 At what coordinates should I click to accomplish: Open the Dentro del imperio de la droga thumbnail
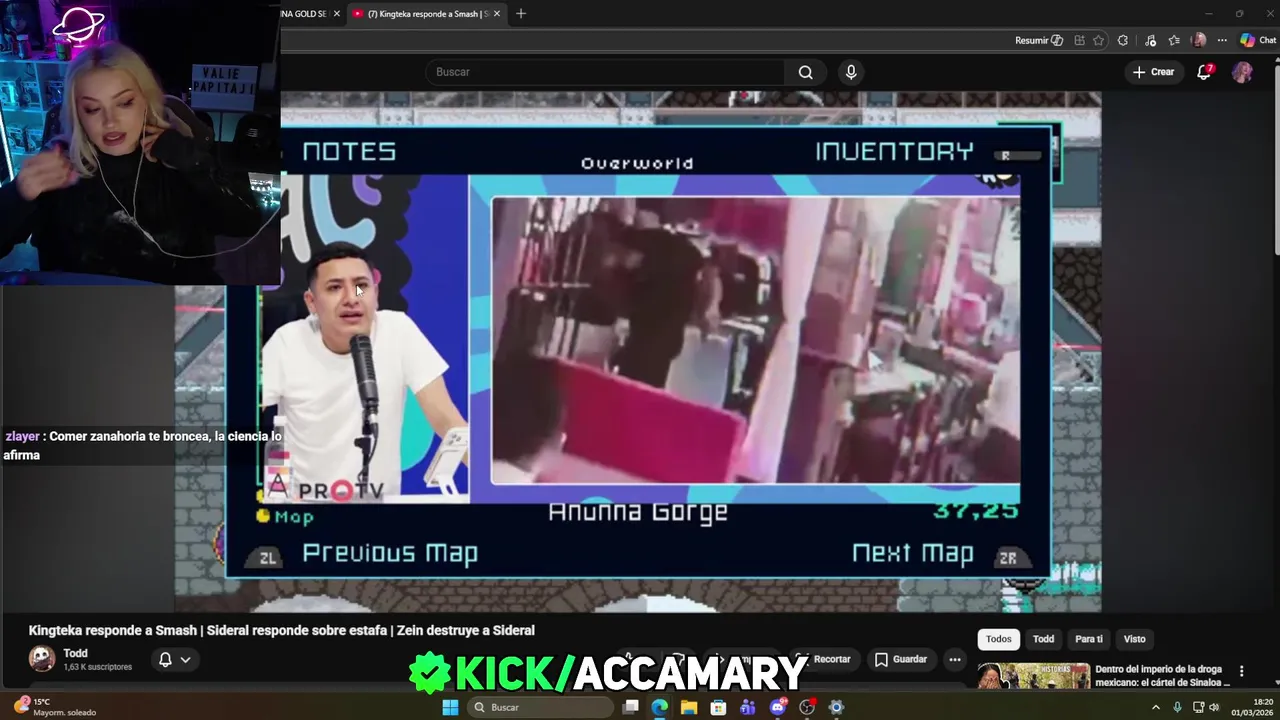(x=1033, y=676)
